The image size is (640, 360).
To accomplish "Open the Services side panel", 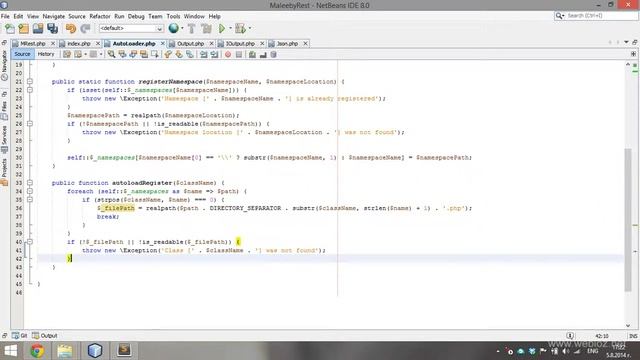I will coord(4,139).
